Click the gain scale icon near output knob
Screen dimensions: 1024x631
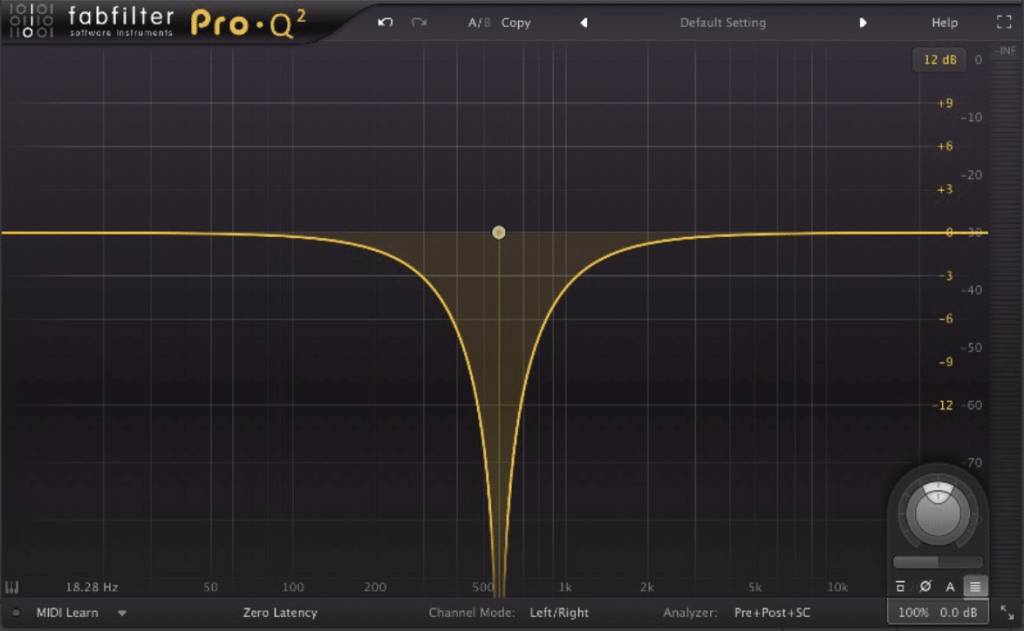(900, 586)
